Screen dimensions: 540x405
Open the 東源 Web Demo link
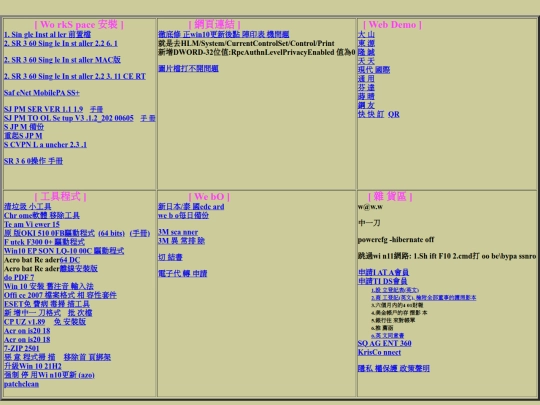point(366,43)
